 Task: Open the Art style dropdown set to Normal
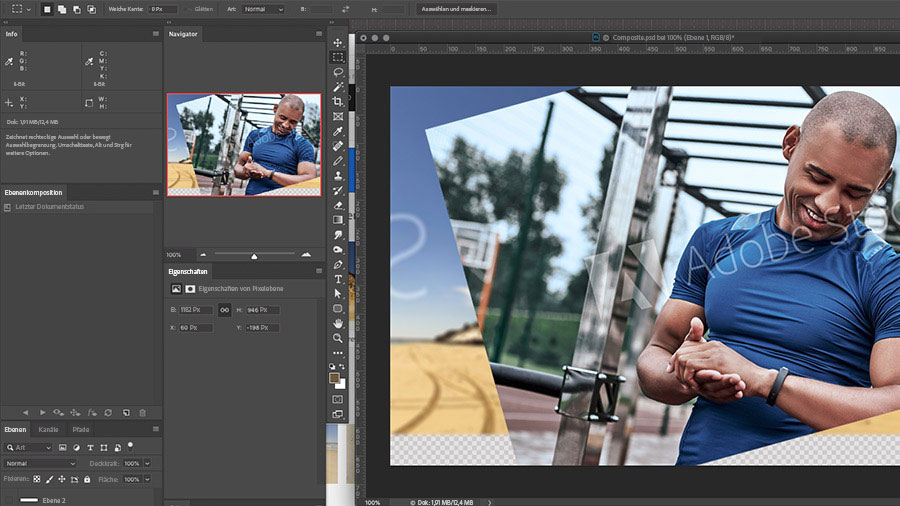(x=263, y=9)
